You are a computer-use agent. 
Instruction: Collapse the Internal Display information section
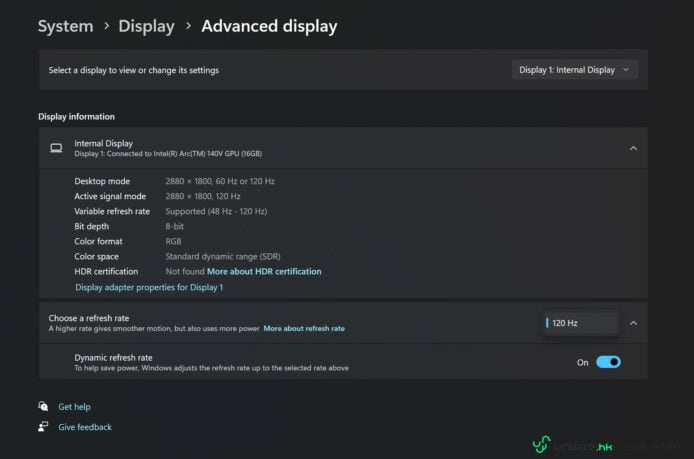point(633,148)
